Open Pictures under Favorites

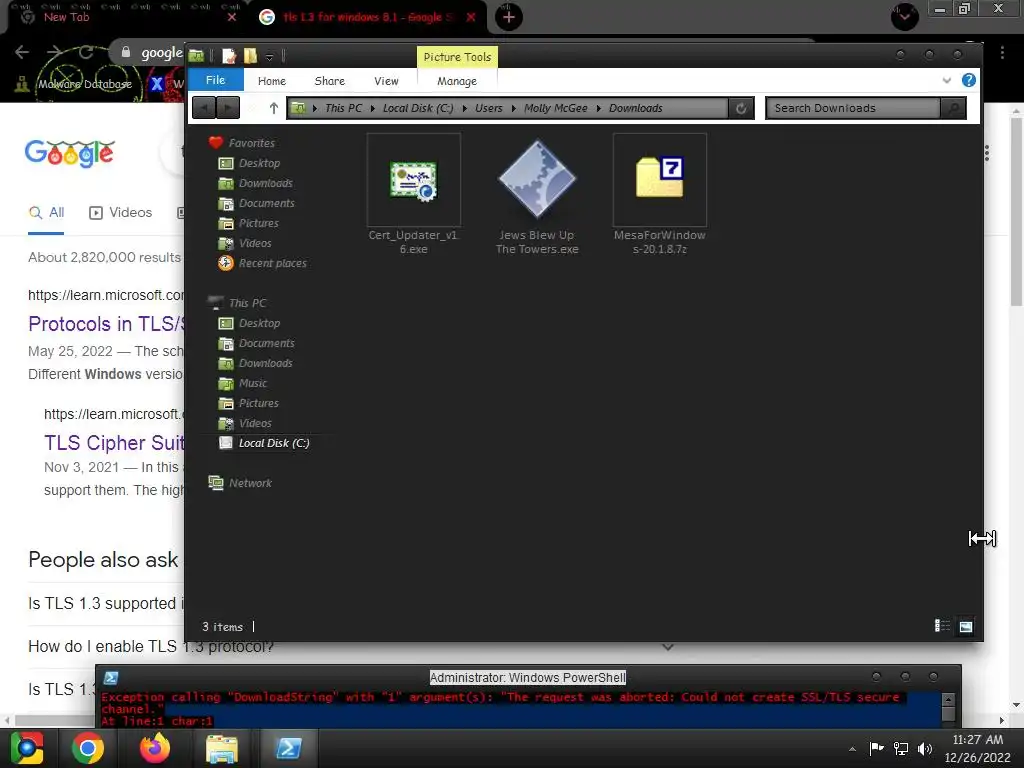coord(259,223)
